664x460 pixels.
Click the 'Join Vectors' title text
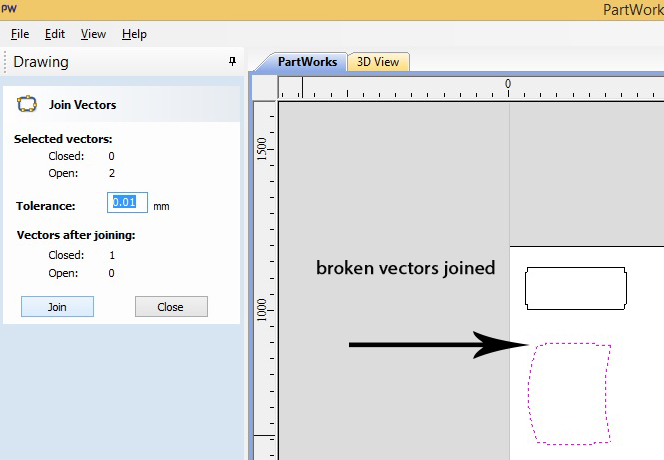[83, 105]
